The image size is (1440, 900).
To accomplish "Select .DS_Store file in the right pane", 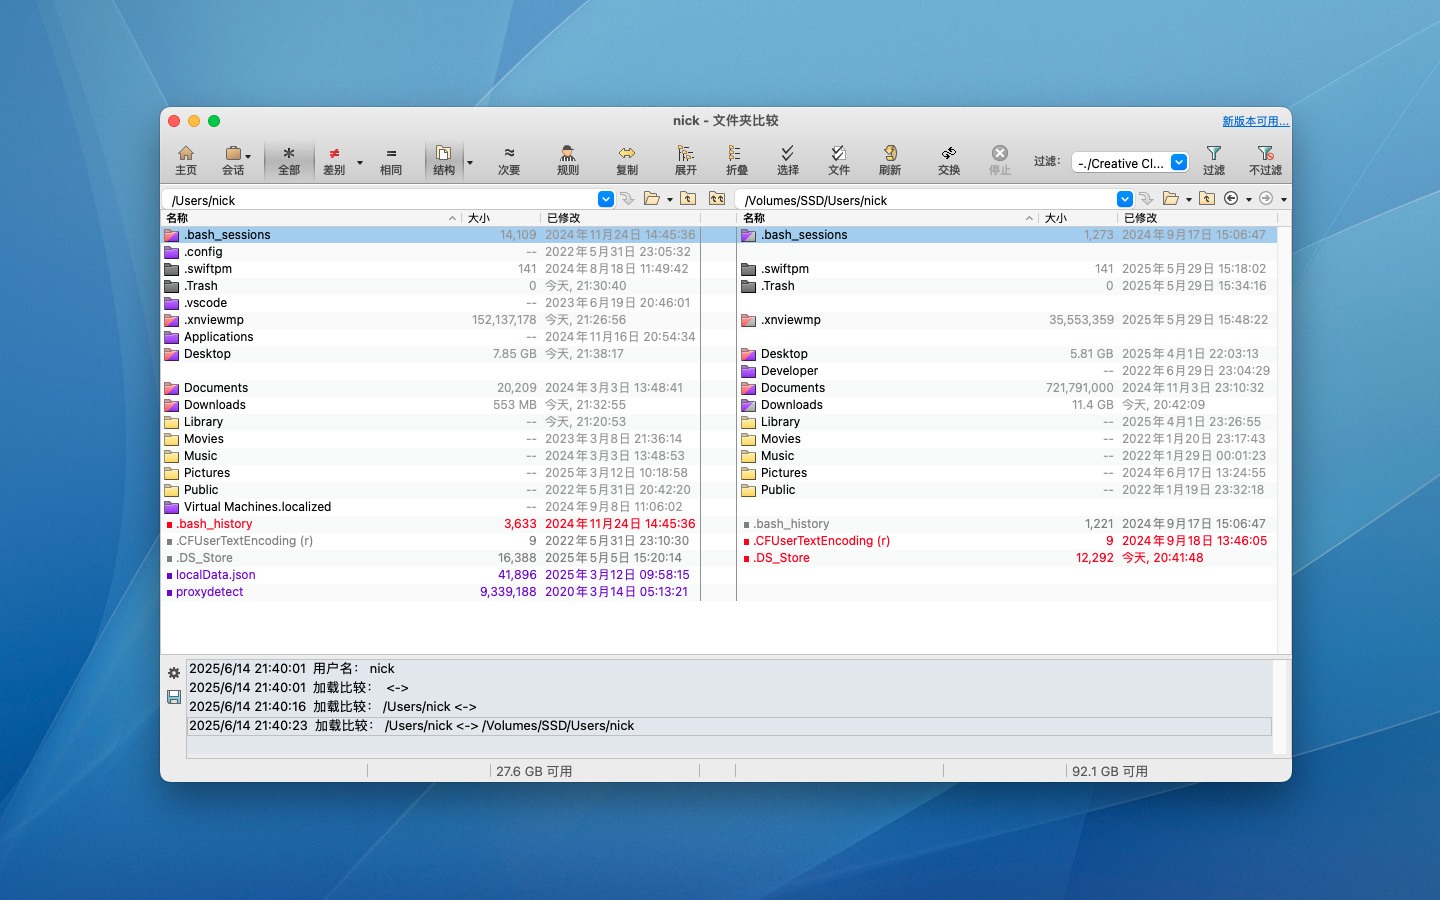I will (1007, 558).
